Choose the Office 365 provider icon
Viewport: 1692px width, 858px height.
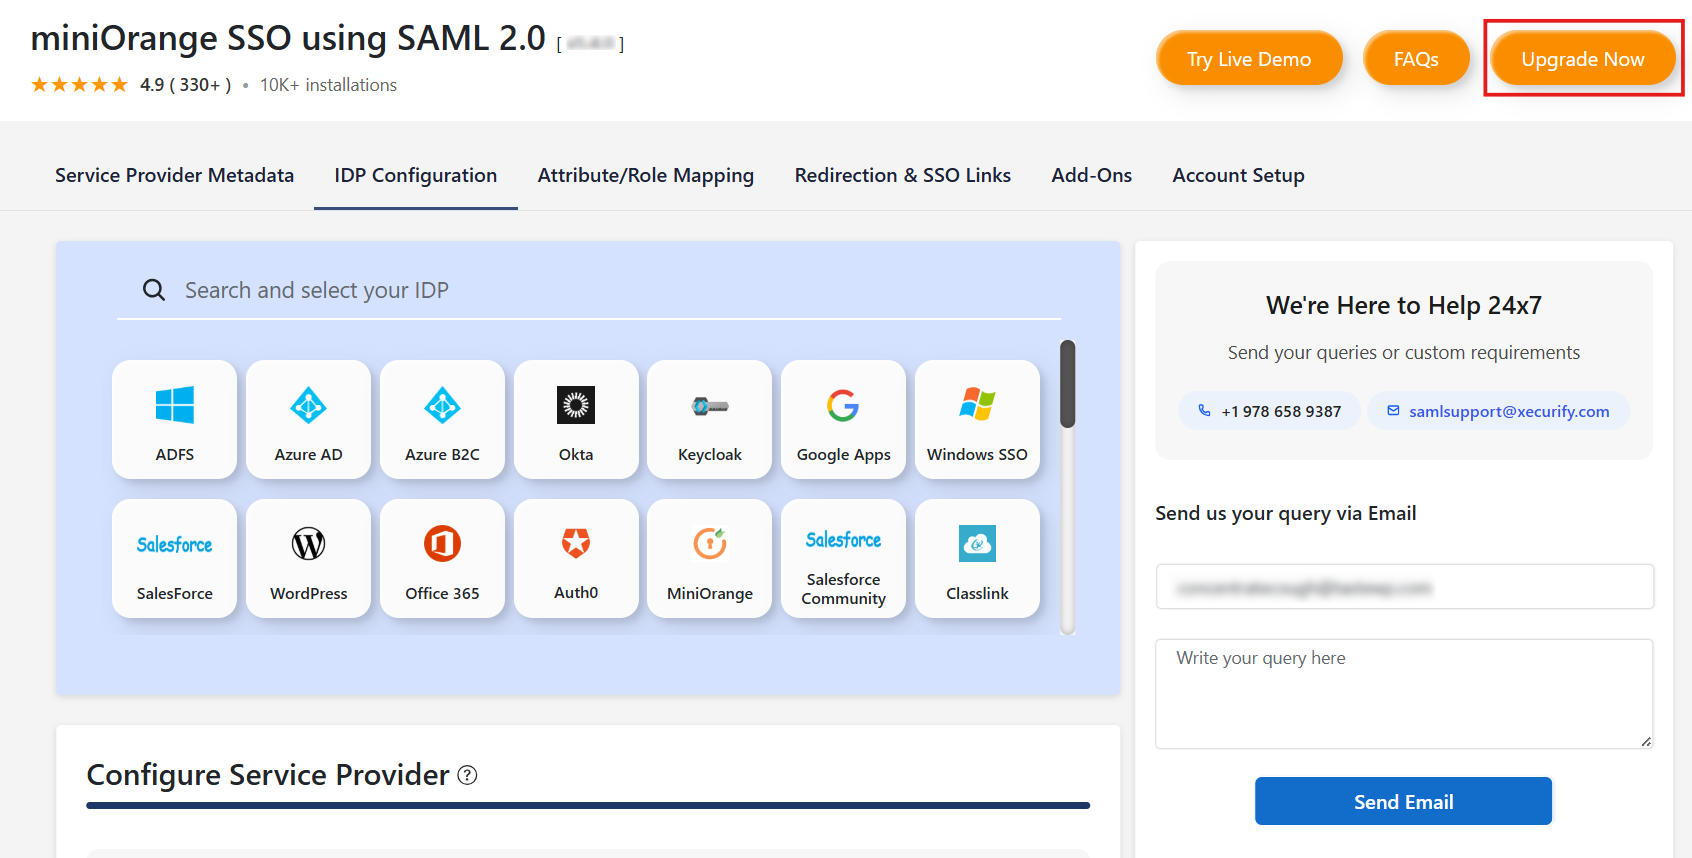442,558
